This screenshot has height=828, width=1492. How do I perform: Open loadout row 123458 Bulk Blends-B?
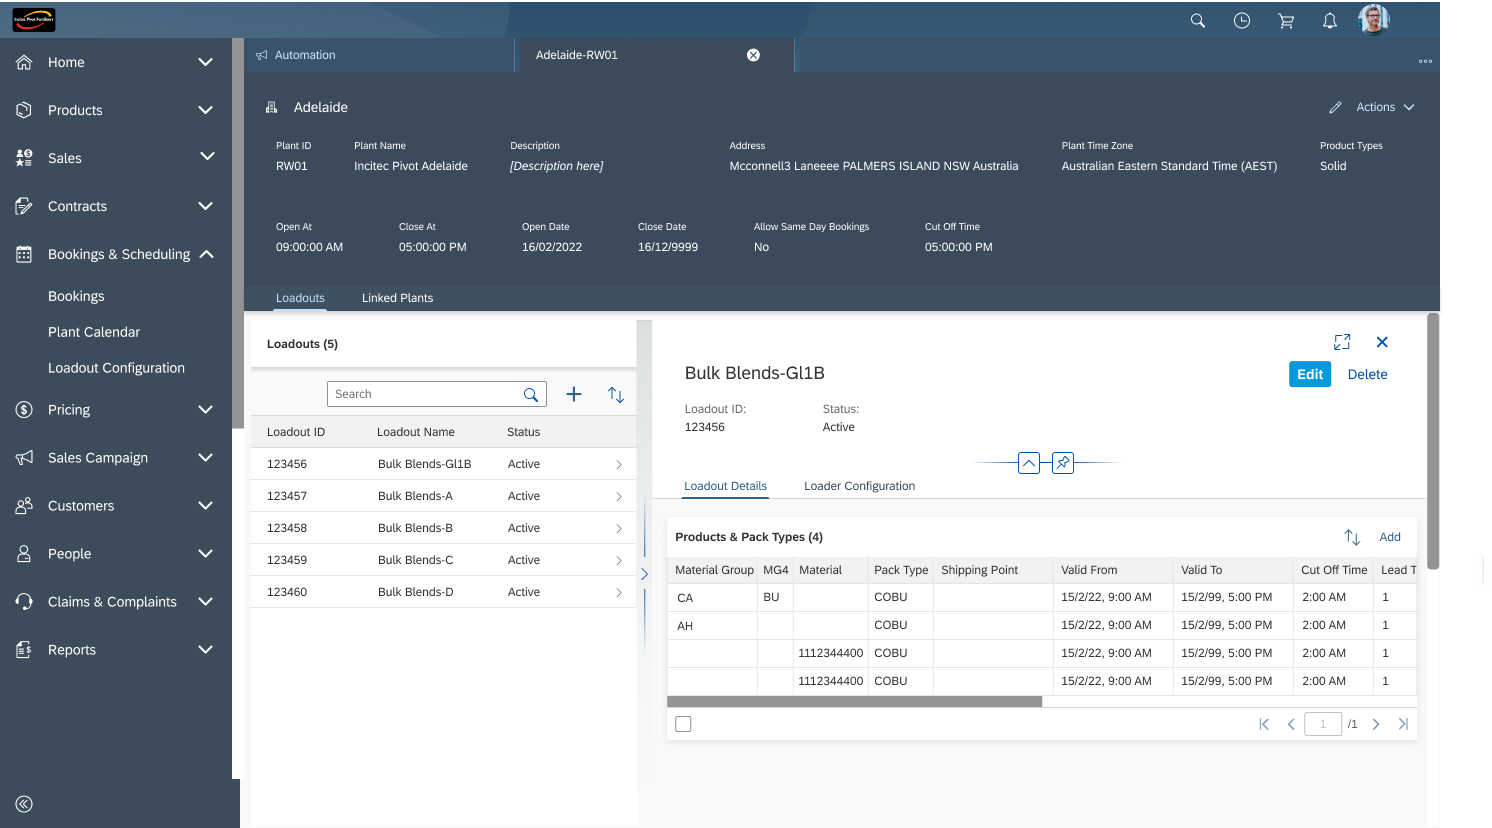pyautogui.click(x=443, y=528)
